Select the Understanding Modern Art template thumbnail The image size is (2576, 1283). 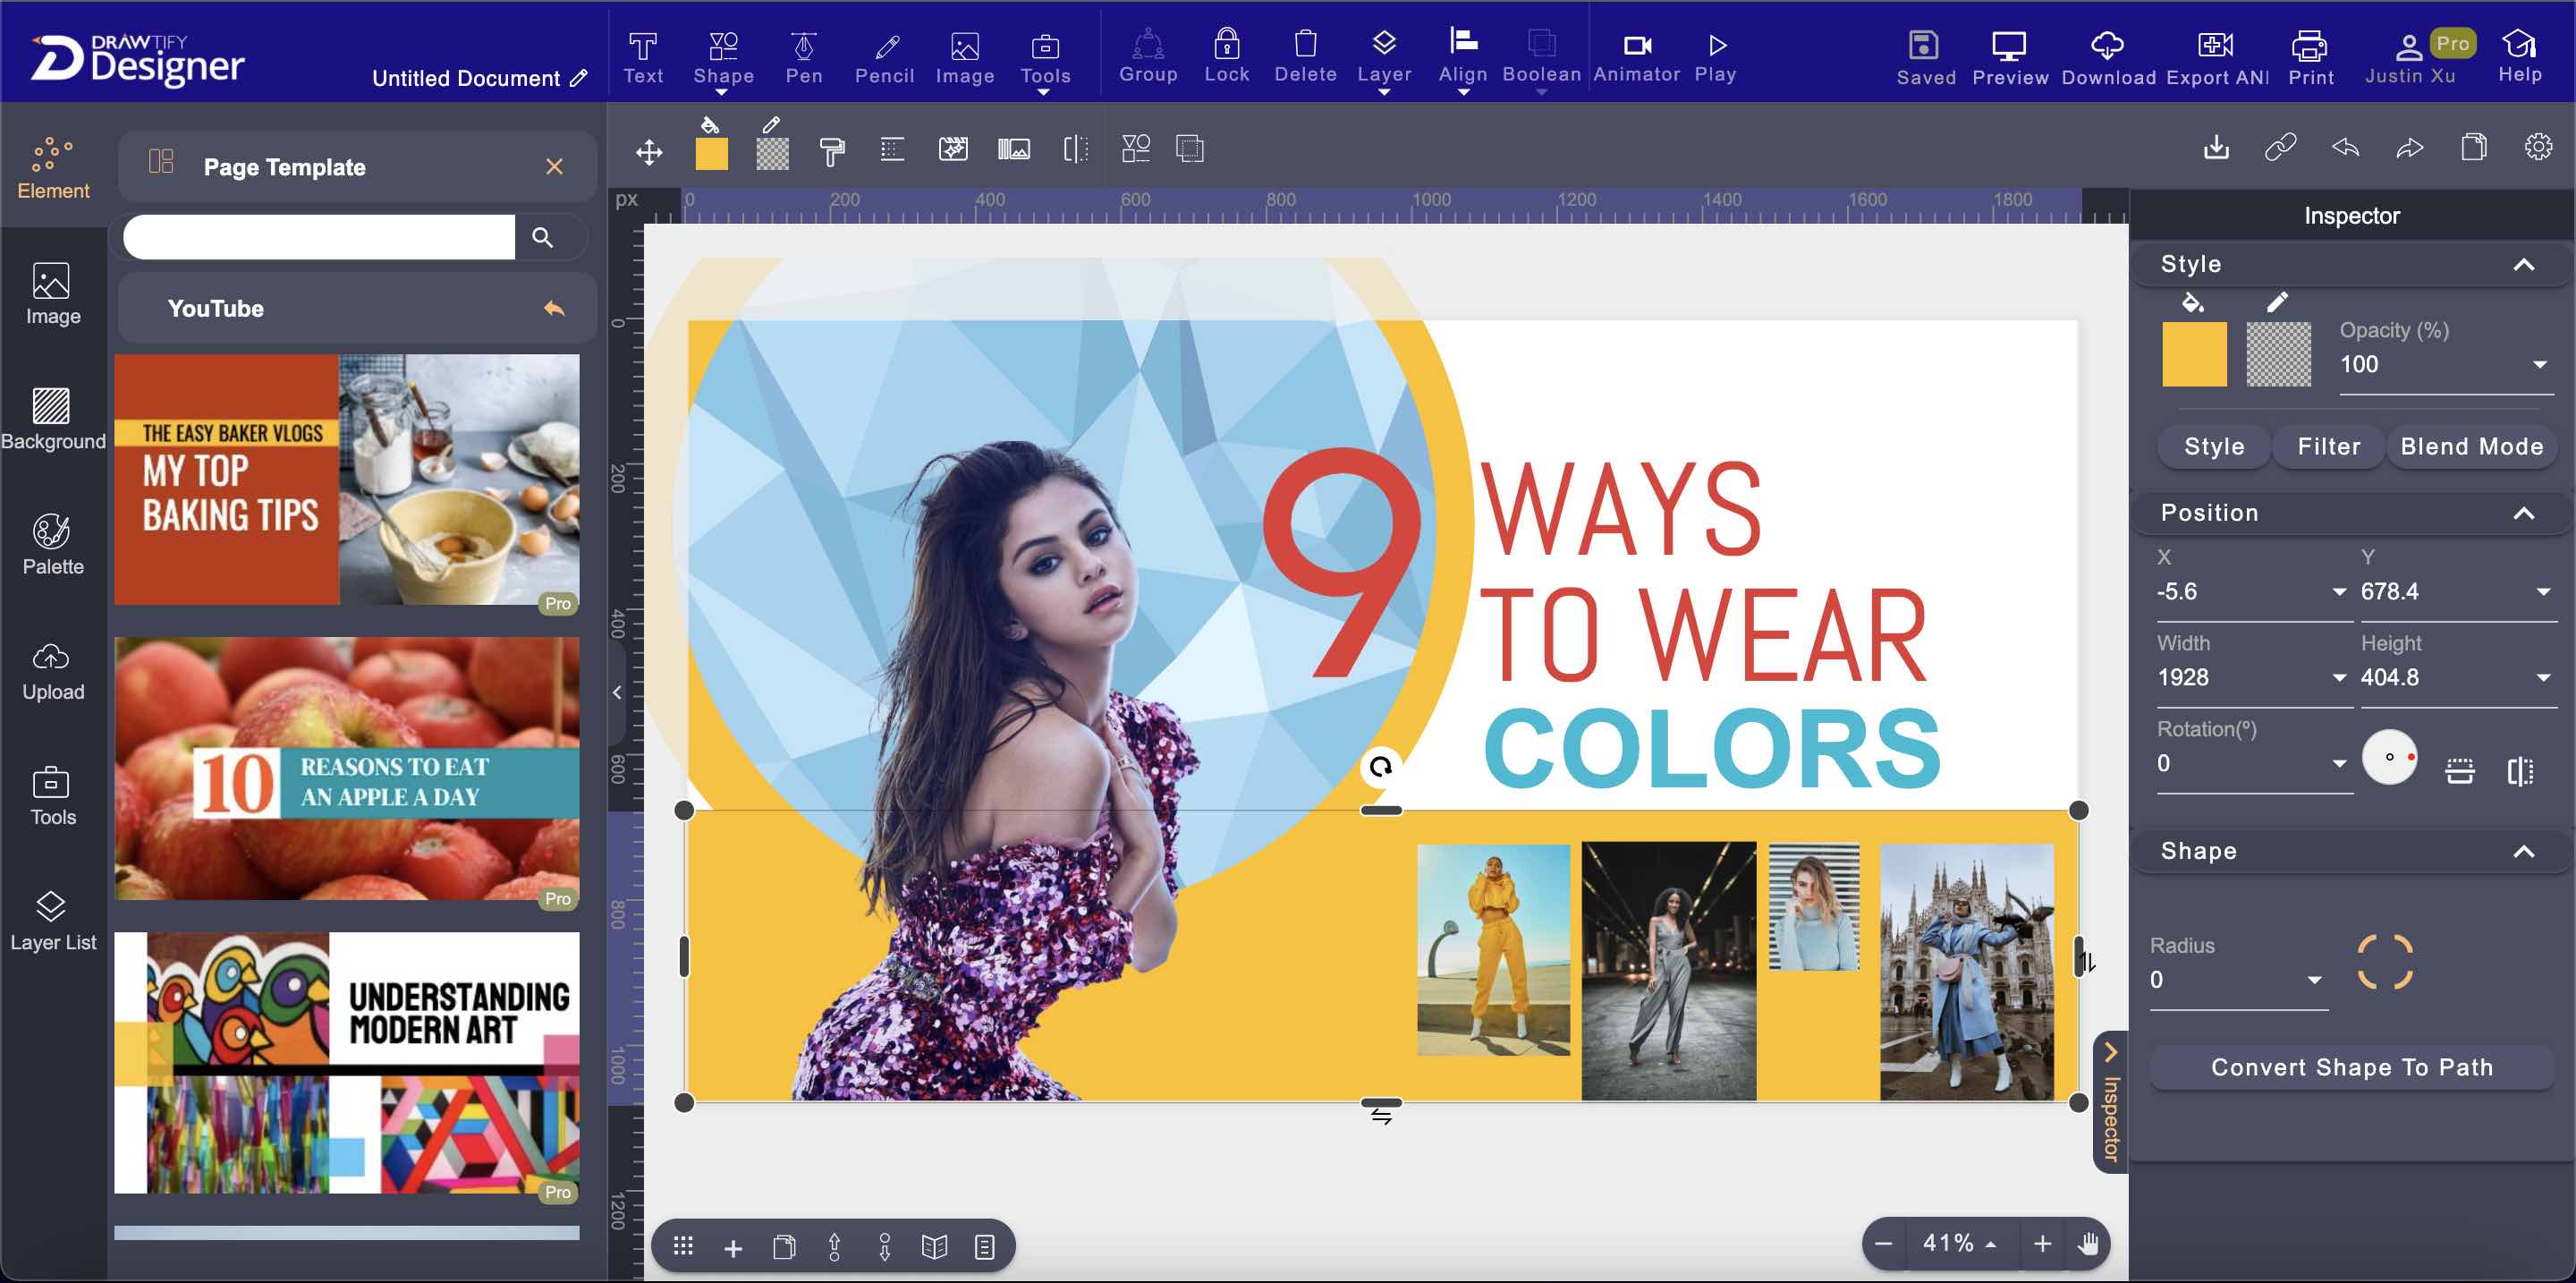point(347,1063)
